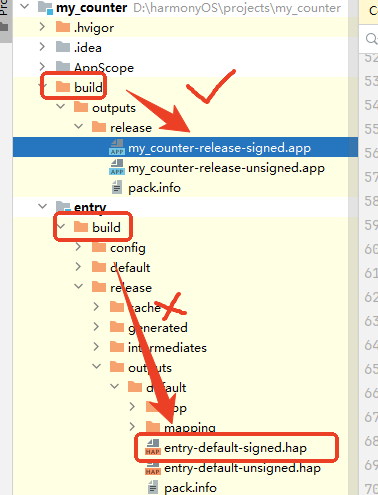Collapse the entry release folder chevron
The image size is (378, 495).
[79, 286]
